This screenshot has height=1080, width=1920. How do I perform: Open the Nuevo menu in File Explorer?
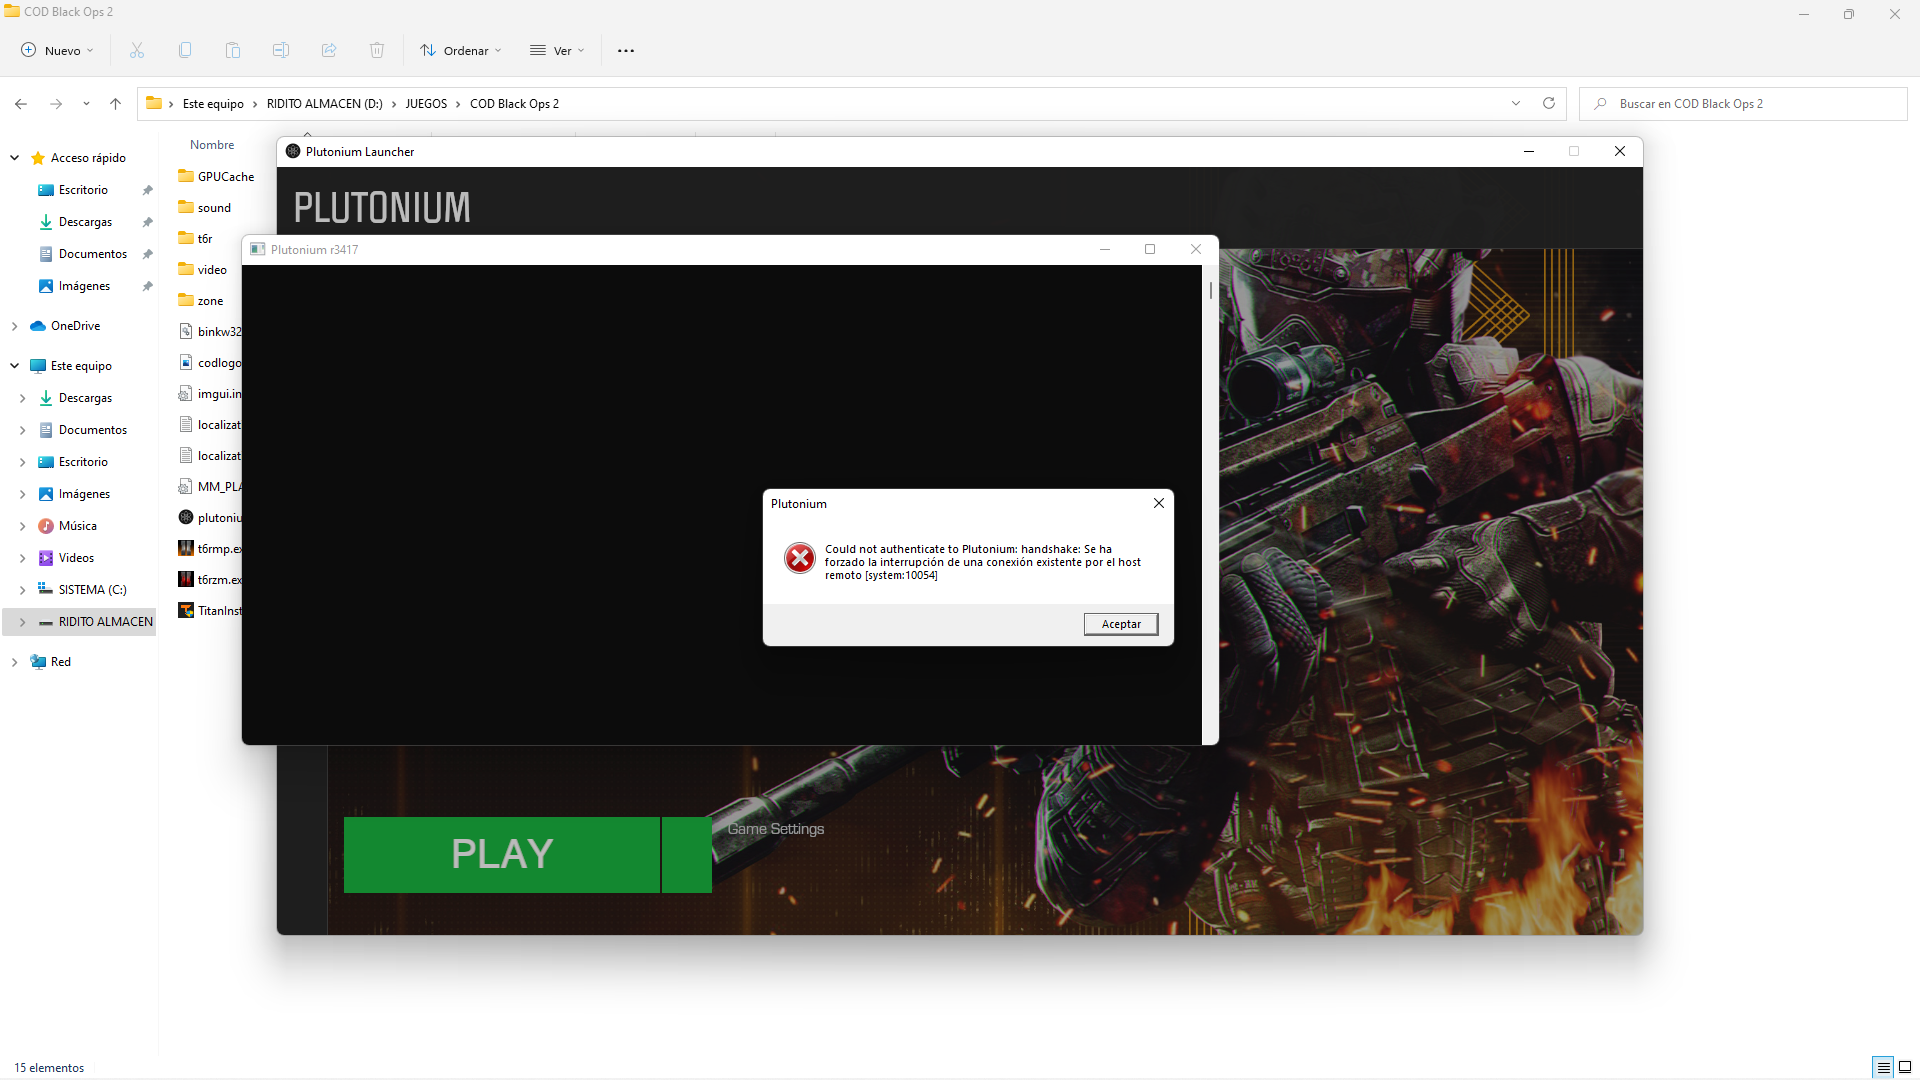57,50
